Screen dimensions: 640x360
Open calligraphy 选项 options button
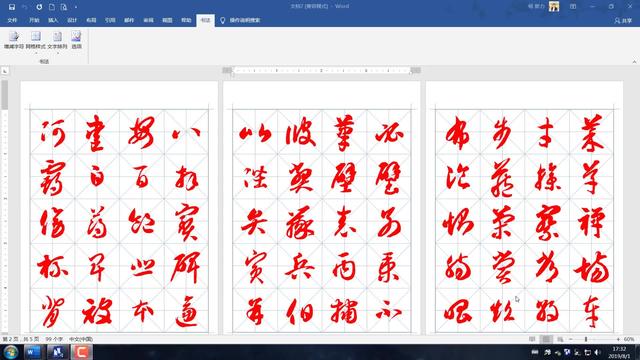[76, 40]
